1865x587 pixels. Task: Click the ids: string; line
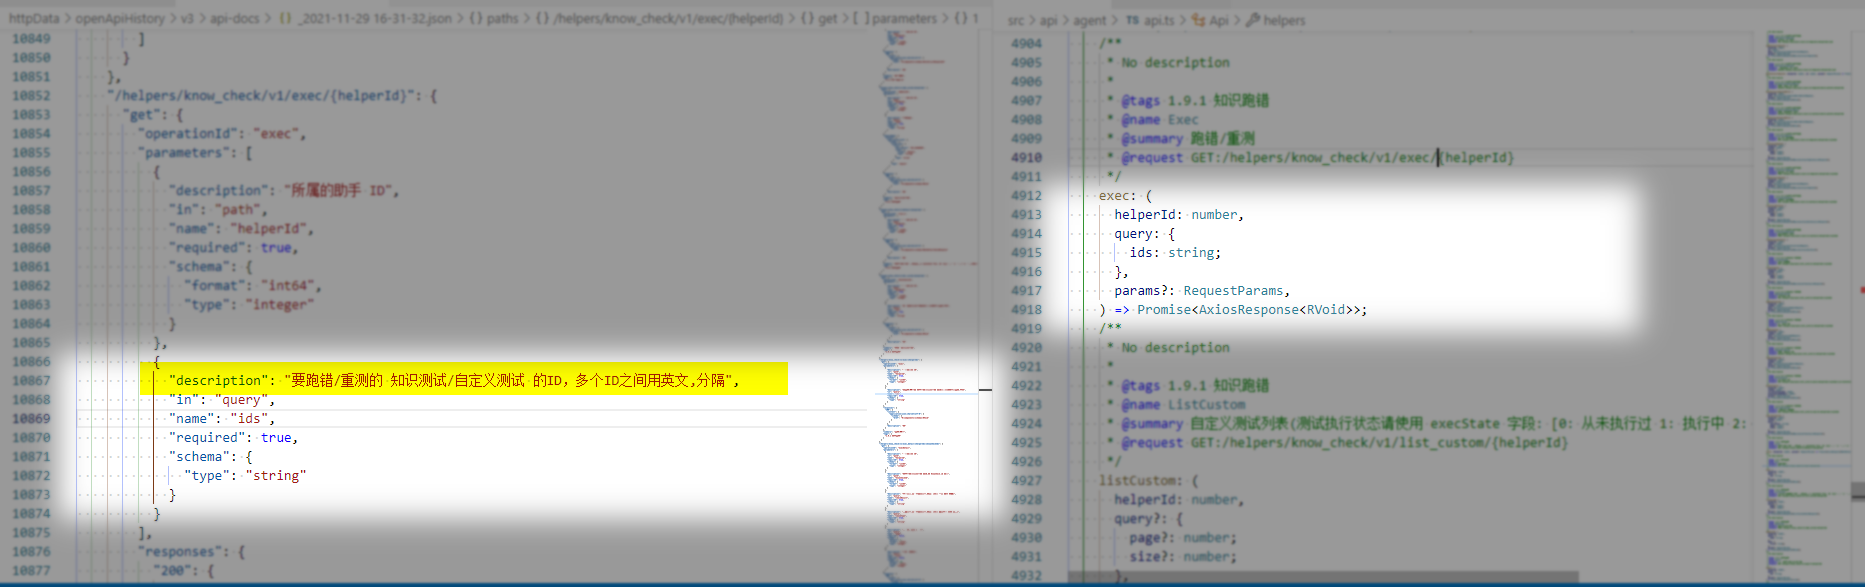coord(1175,252)
